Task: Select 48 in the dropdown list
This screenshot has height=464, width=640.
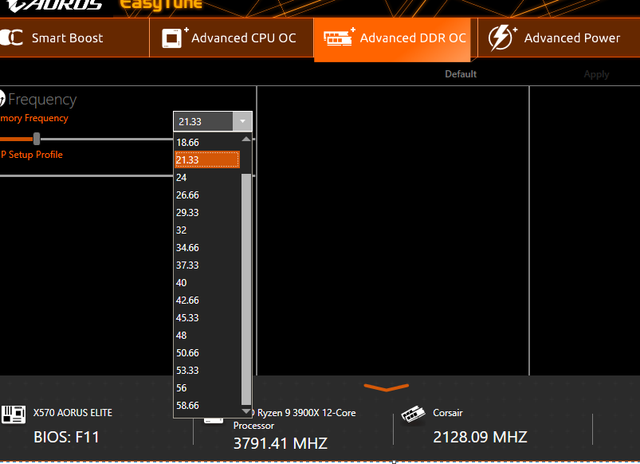Action: [207, 335]
